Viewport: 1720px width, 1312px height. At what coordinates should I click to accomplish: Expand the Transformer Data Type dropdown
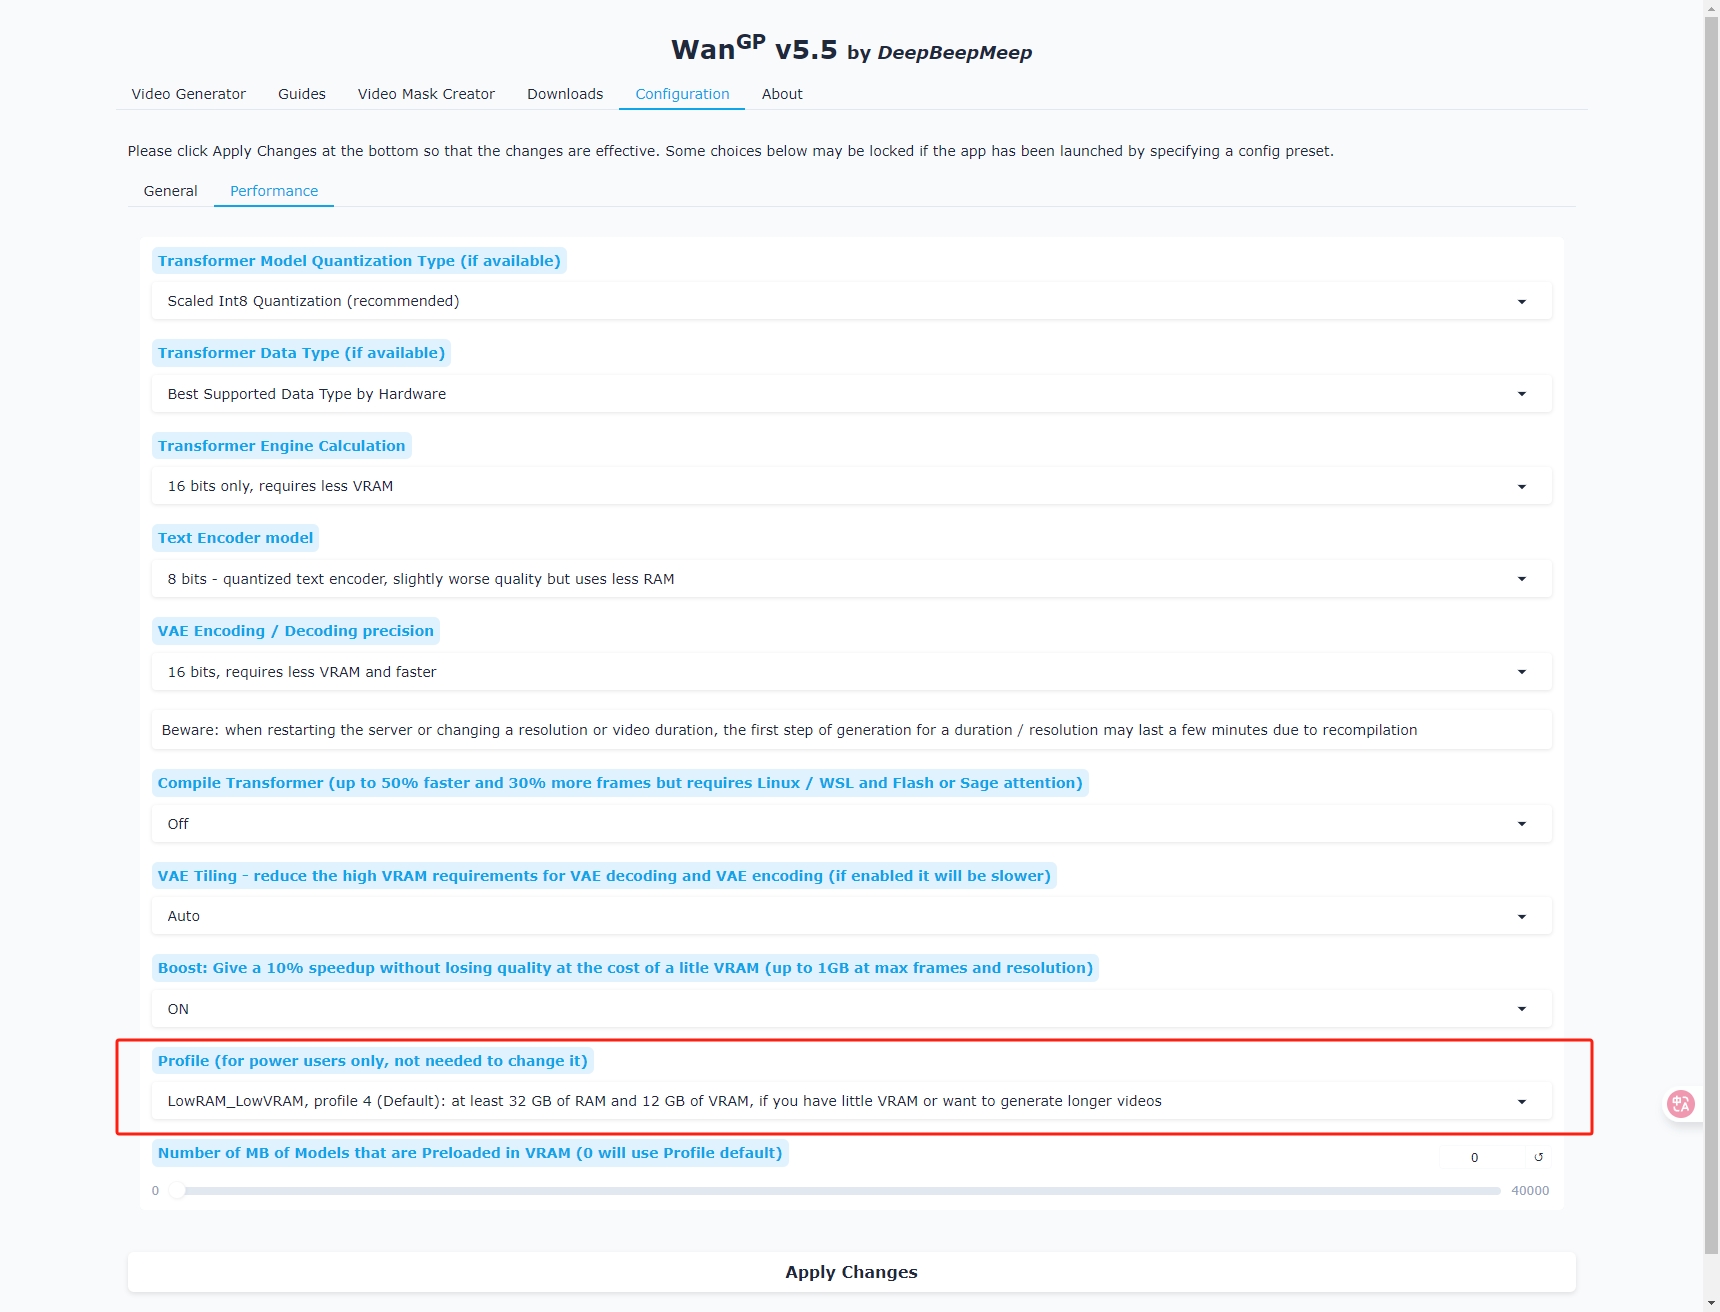click(850, 394)
